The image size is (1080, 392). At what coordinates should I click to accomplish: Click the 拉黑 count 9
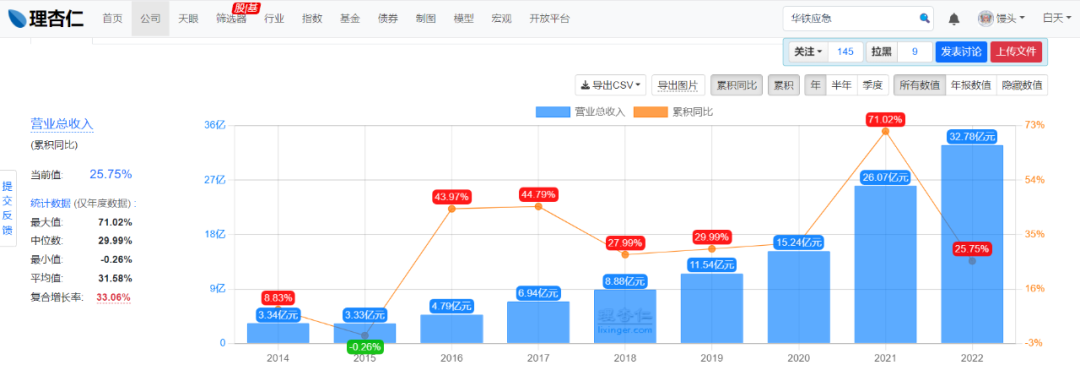point(915,52)
